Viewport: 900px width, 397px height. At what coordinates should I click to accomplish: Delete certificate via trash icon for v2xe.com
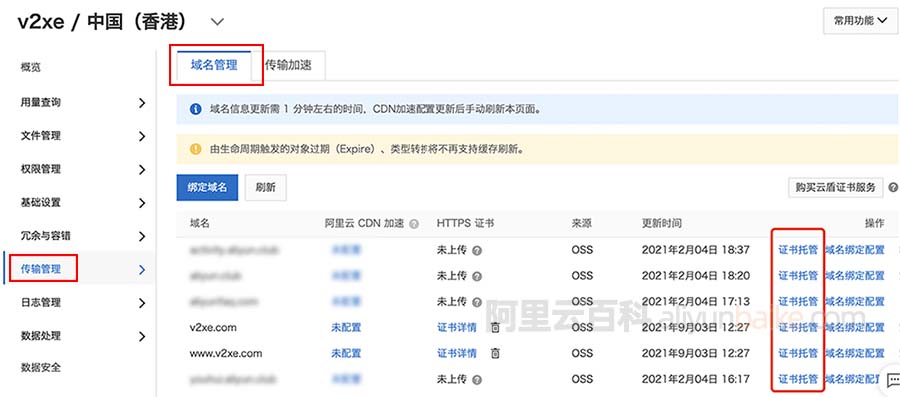(x=495, y=328)
